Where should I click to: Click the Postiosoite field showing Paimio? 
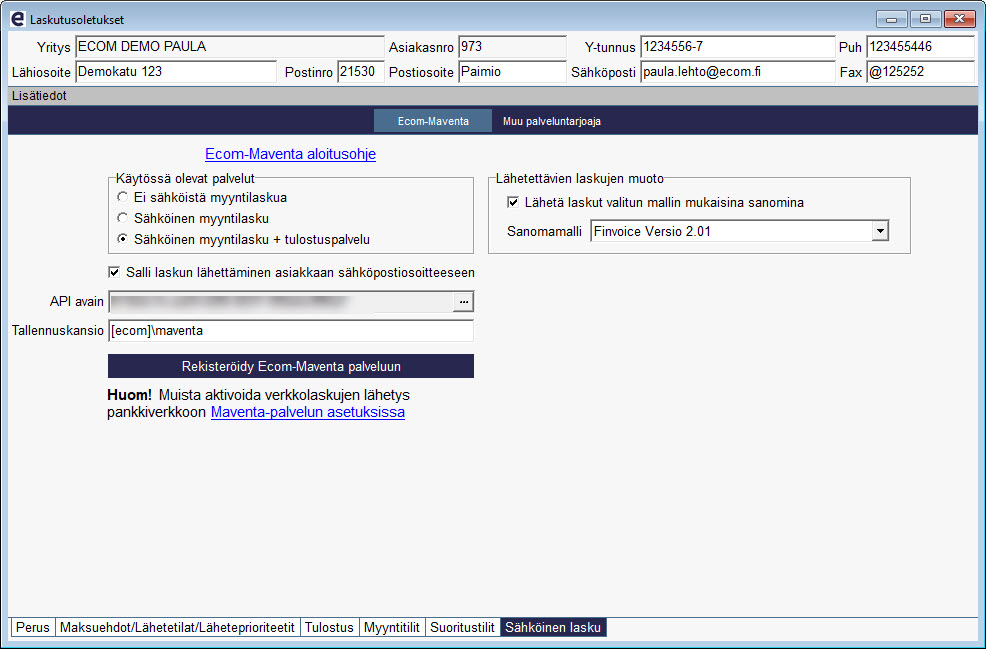coord(512,72)
